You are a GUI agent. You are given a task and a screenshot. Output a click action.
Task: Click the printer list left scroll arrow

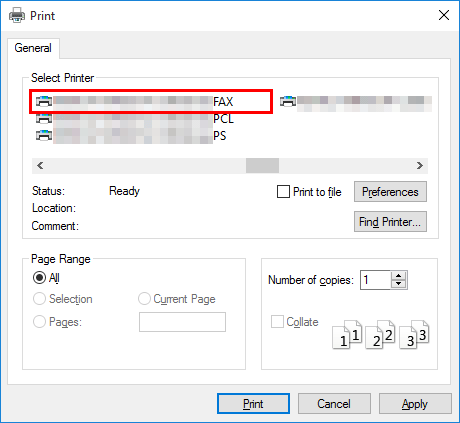pos(40,165)
